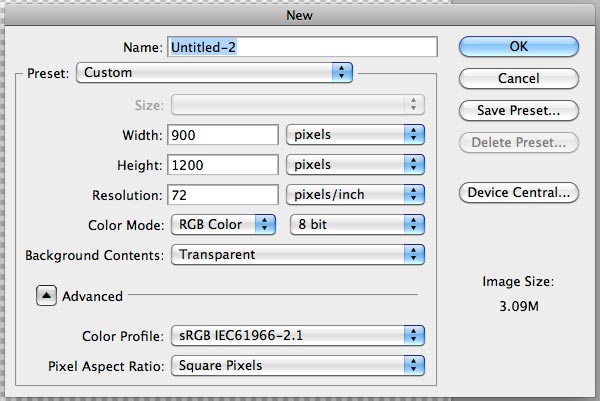Open the Color Profile sRGB dropdown
This screenshot has width=600, height=401.
[x=298, y=336]
